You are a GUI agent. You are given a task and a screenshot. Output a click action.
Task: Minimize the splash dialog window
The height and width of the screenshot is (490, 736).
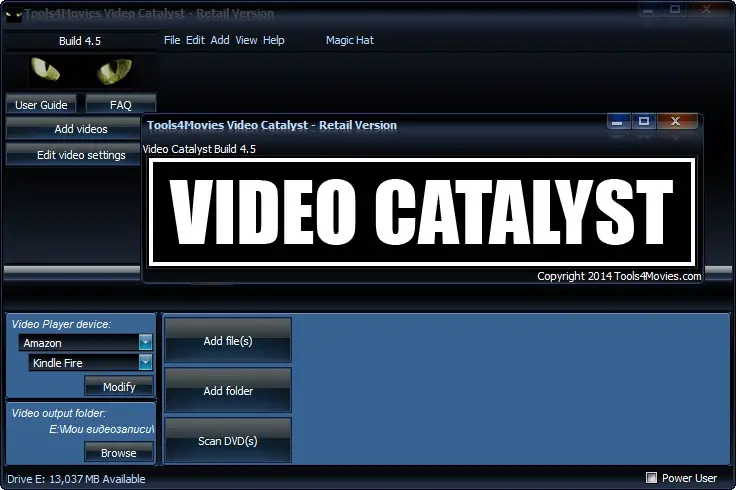[618, 122]
